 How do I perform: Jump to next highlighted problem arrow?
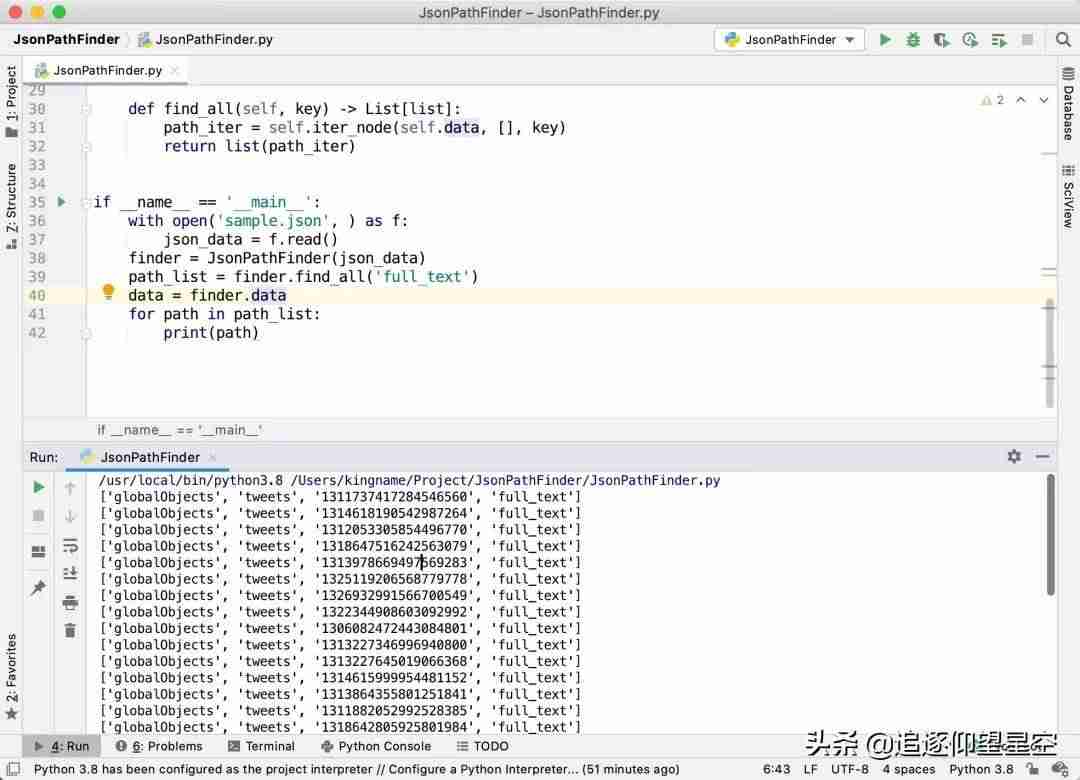[x=1043, y=101]
